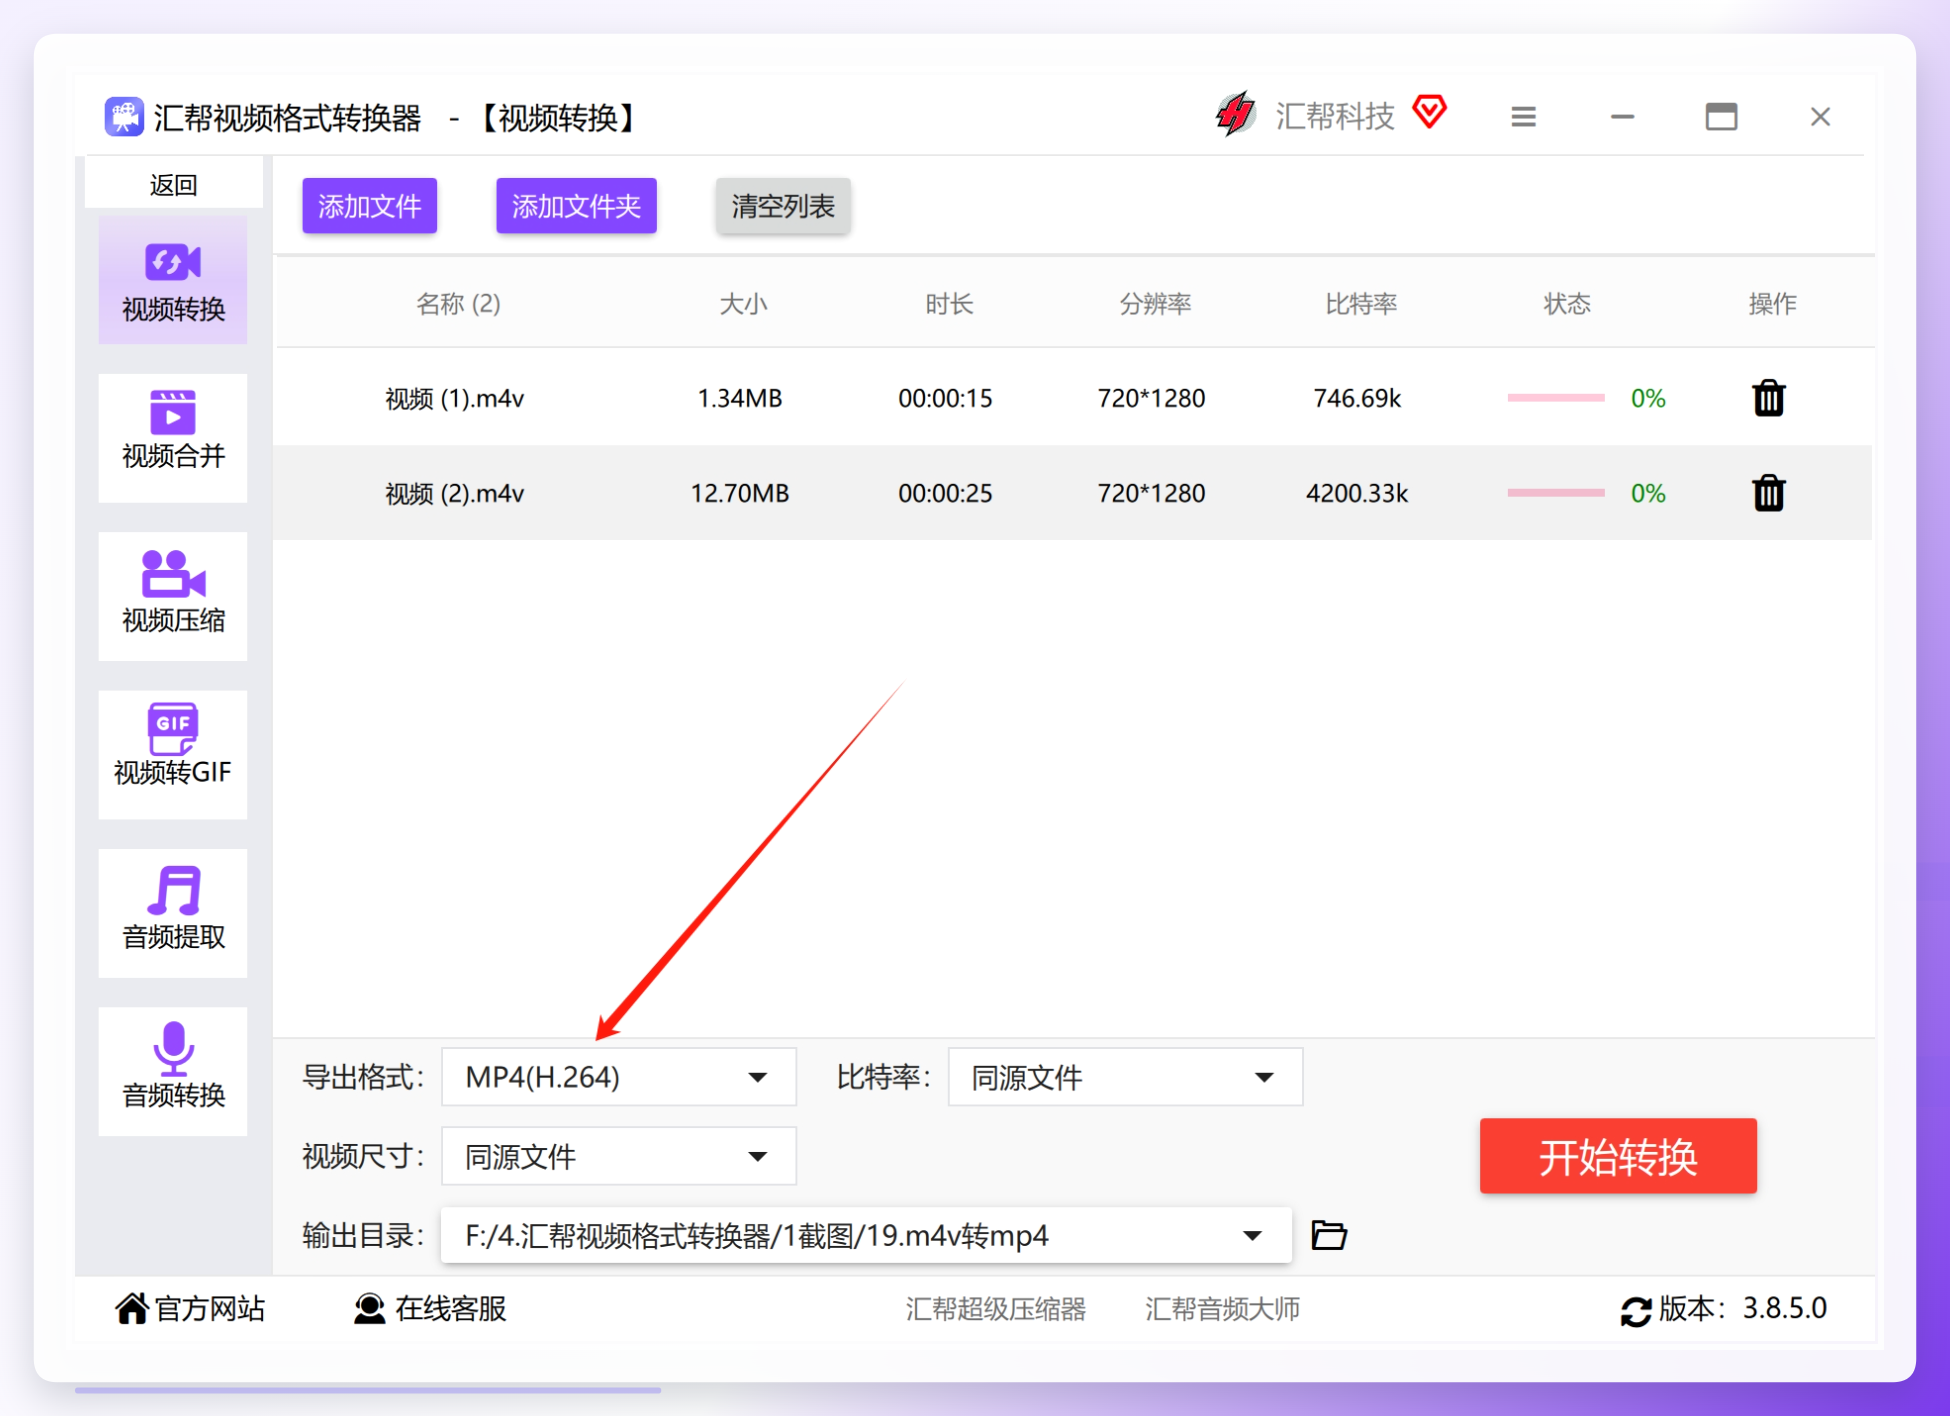Viewport: 1950px width, 1416px height.
Task: Click the 汇帮科技 brand text
Action: click(x=1335, y=116)
